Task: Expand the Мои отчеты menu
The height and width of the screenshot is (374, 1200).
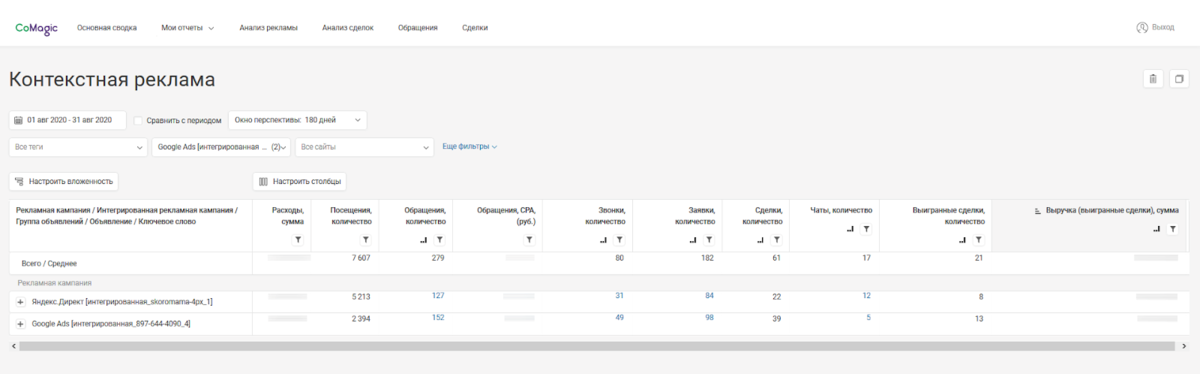Action: coord(188,28)
